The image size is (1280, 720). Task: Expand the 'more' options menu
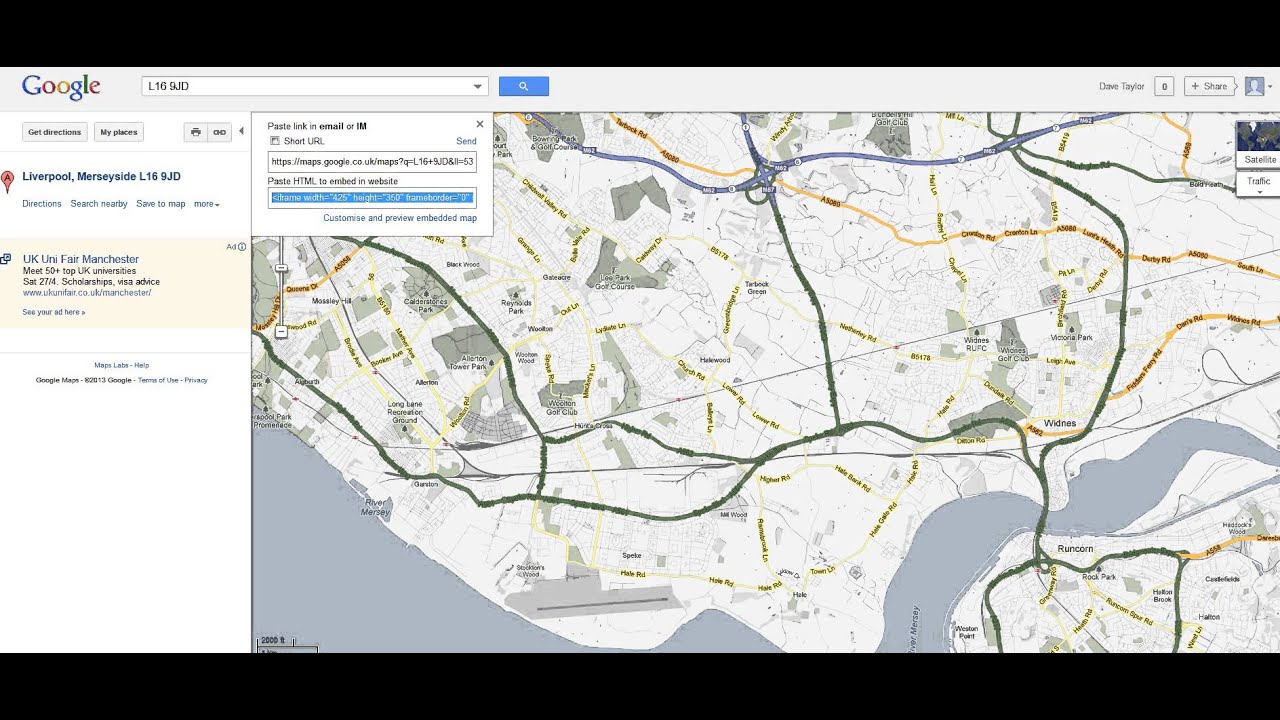pos(207,204)
